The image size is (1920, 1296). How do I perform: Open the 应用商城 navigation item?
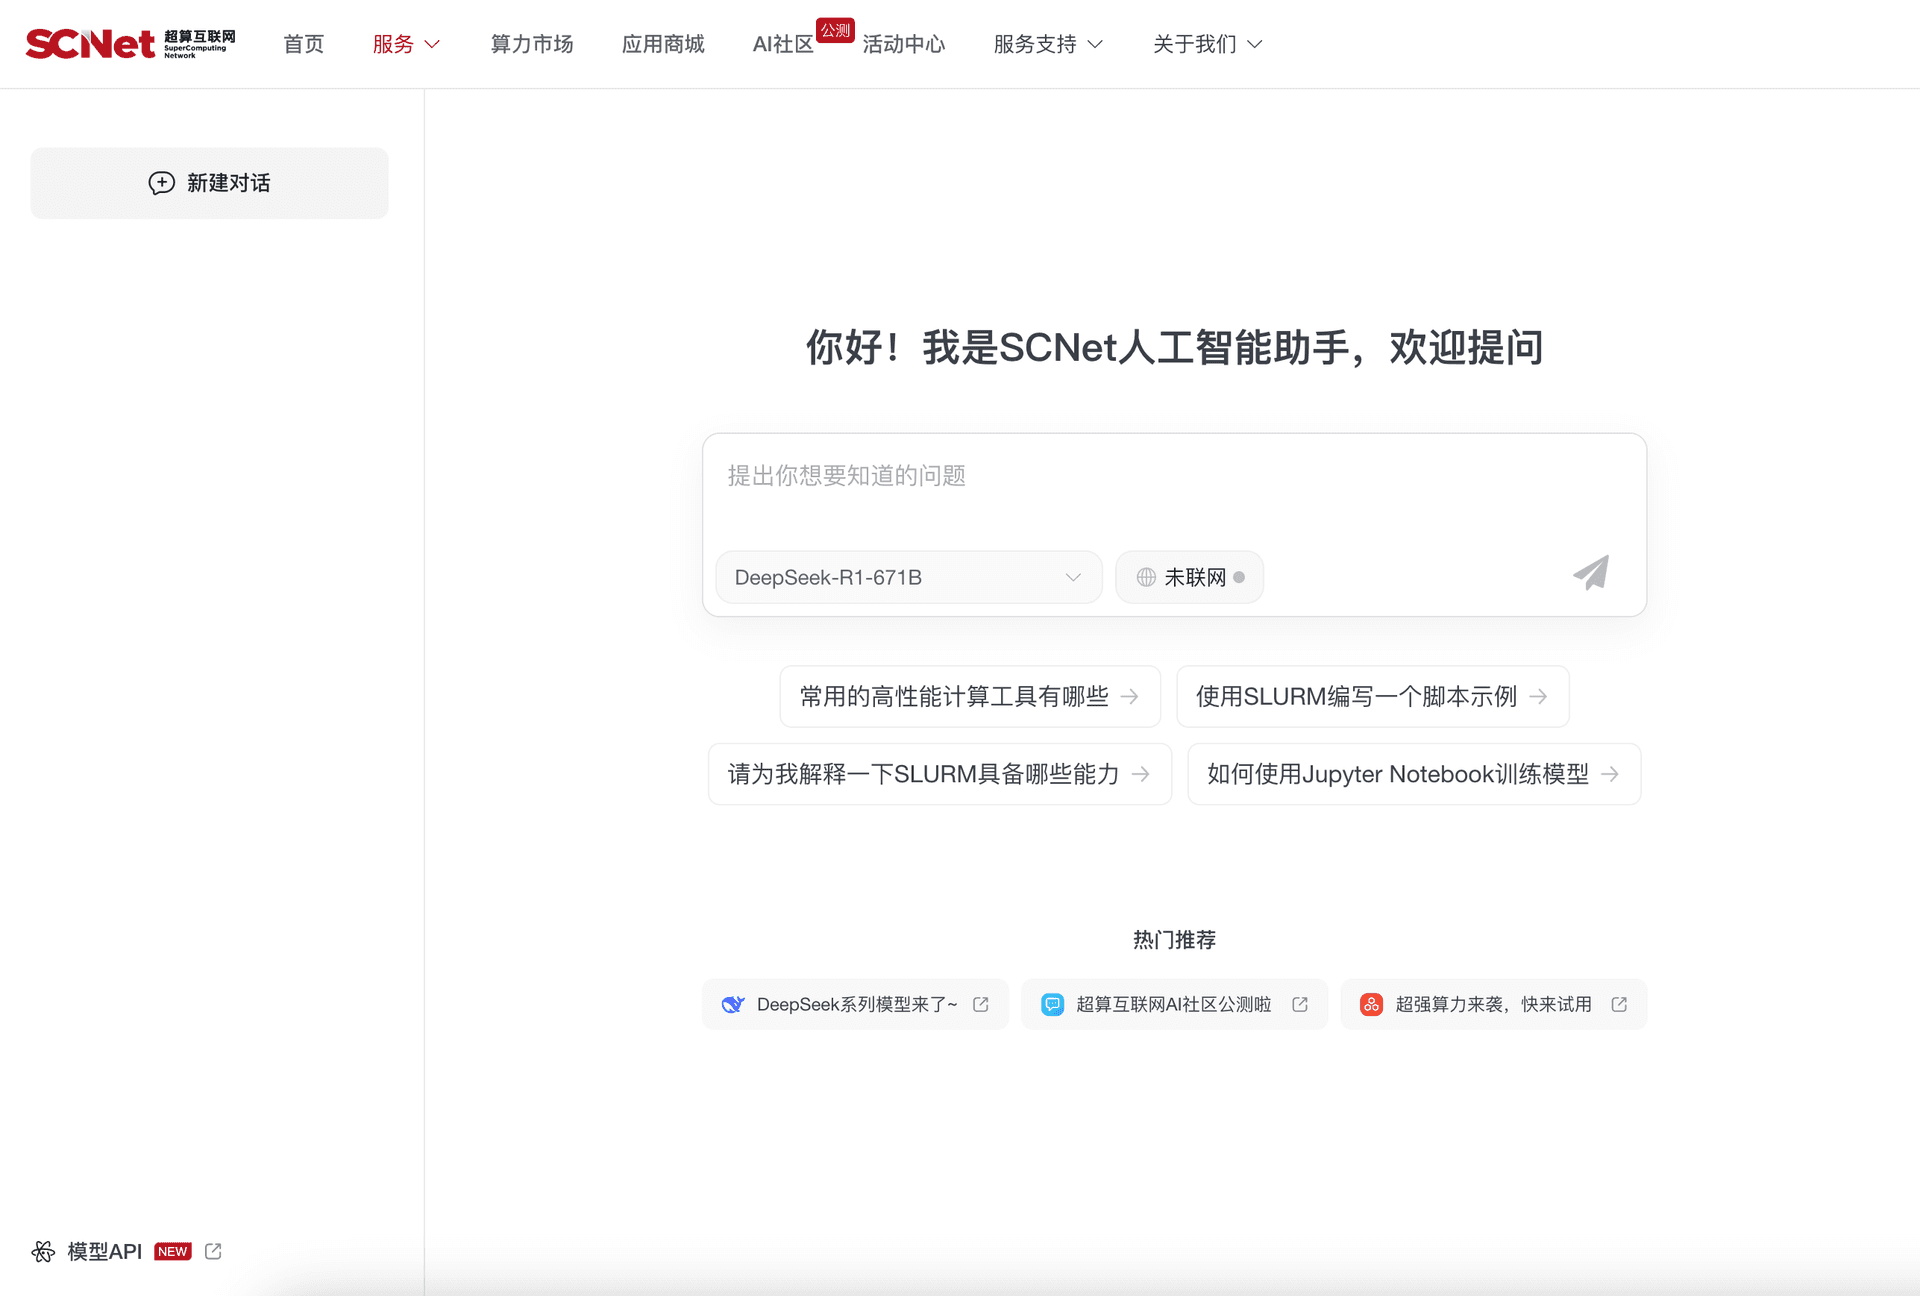point(663,44)
